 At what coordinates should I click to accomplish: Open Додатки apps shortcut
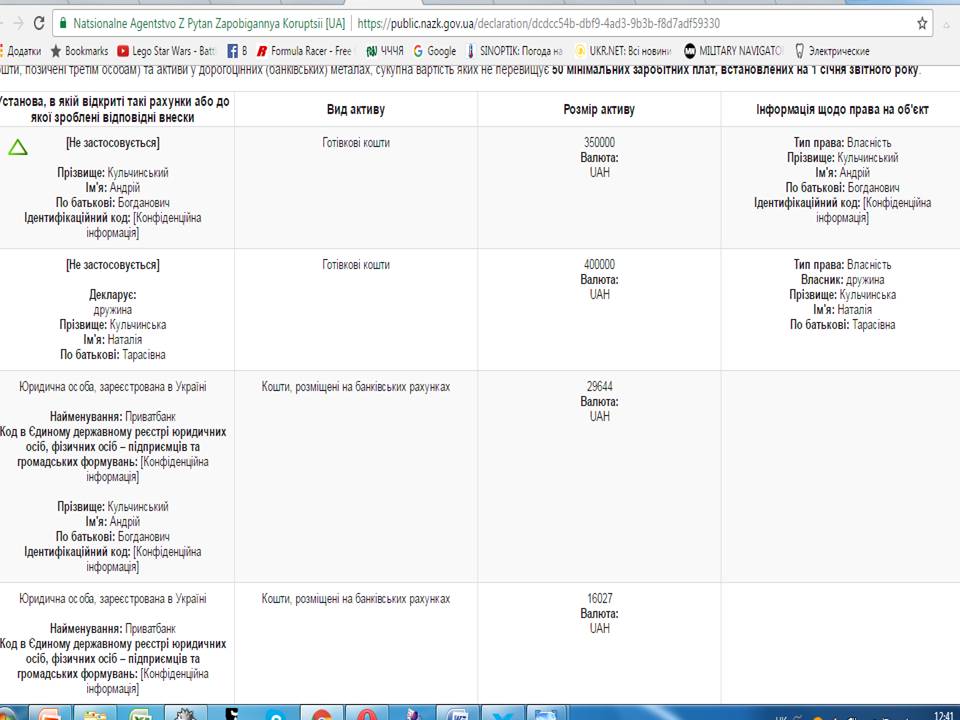pyautogui.click(x=20, y=51)
